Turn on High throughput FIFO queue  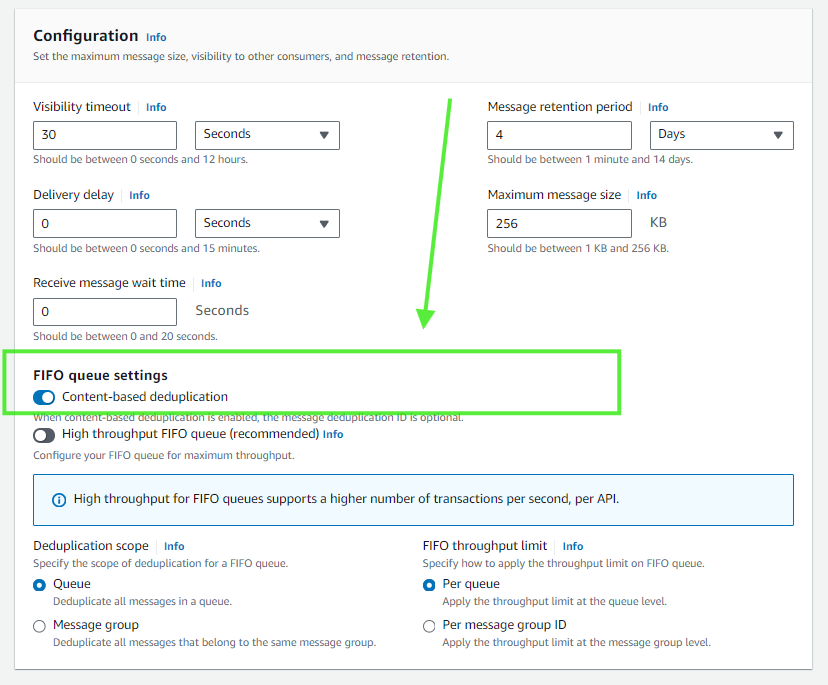click(x=43, y=435)
